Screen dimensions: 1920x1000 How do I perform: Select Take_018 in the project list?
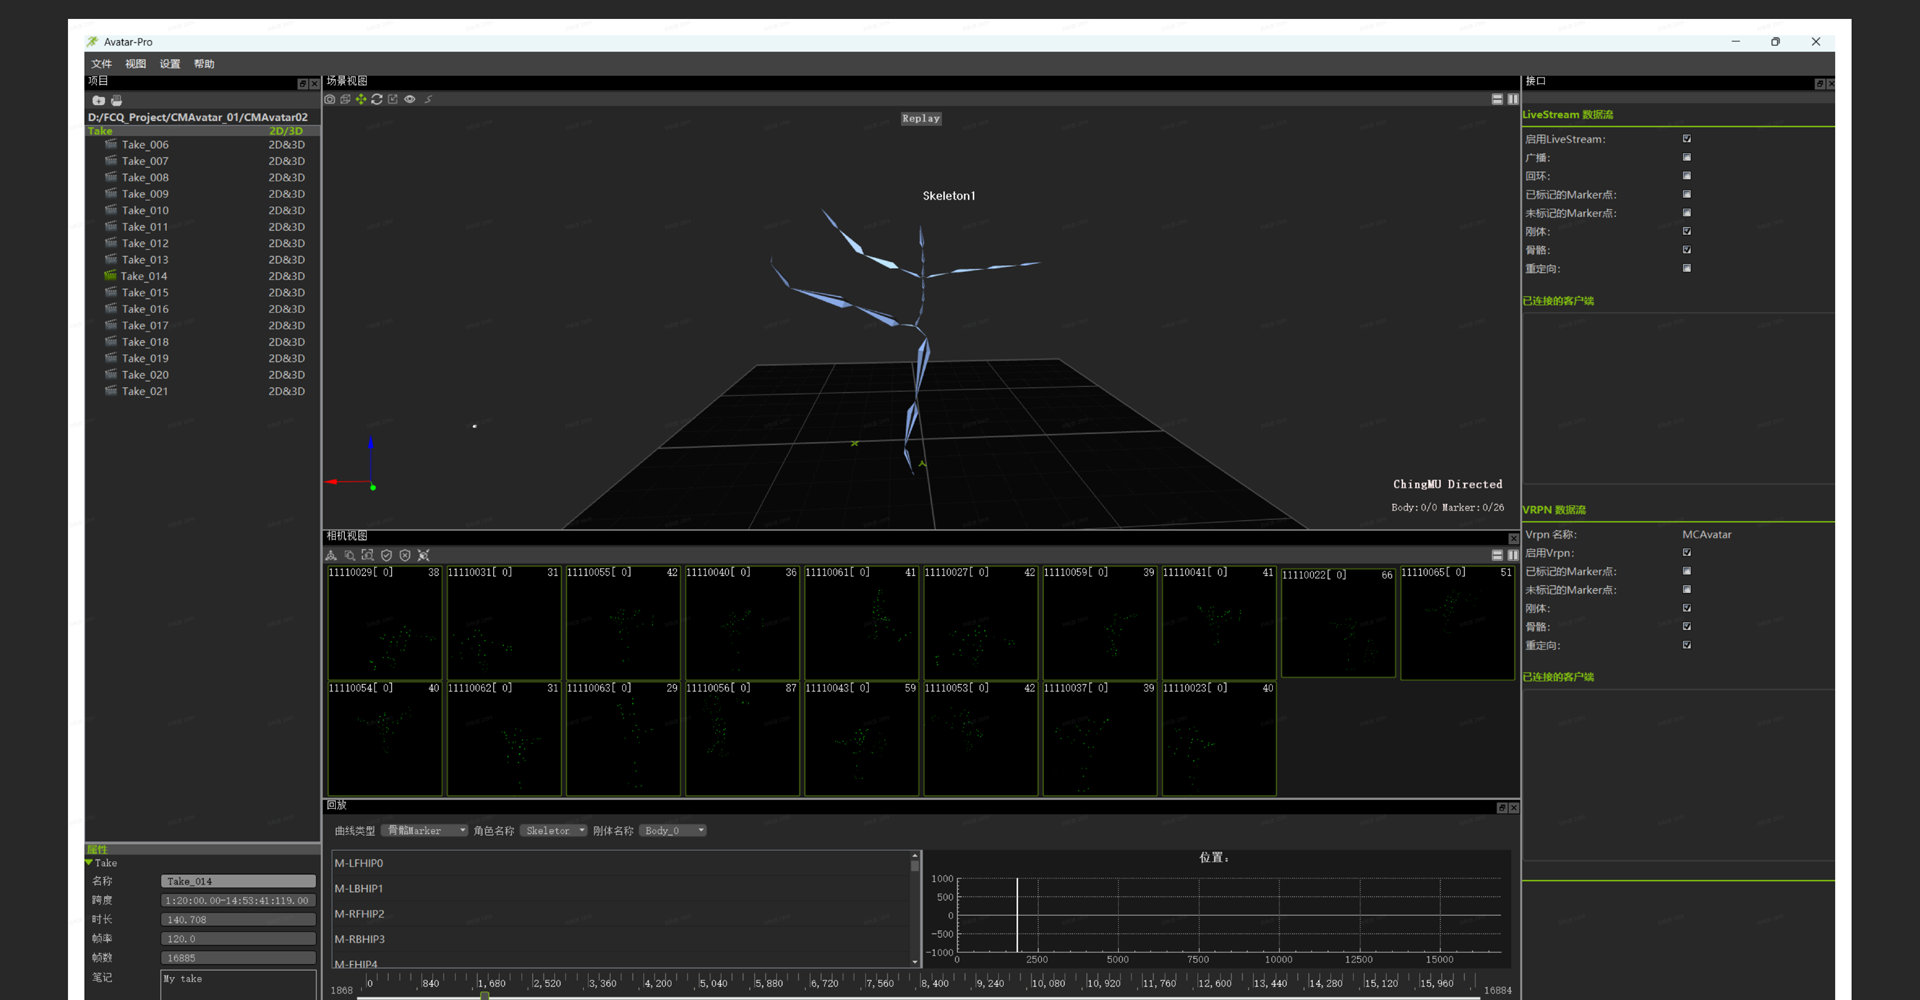[145, 342]
